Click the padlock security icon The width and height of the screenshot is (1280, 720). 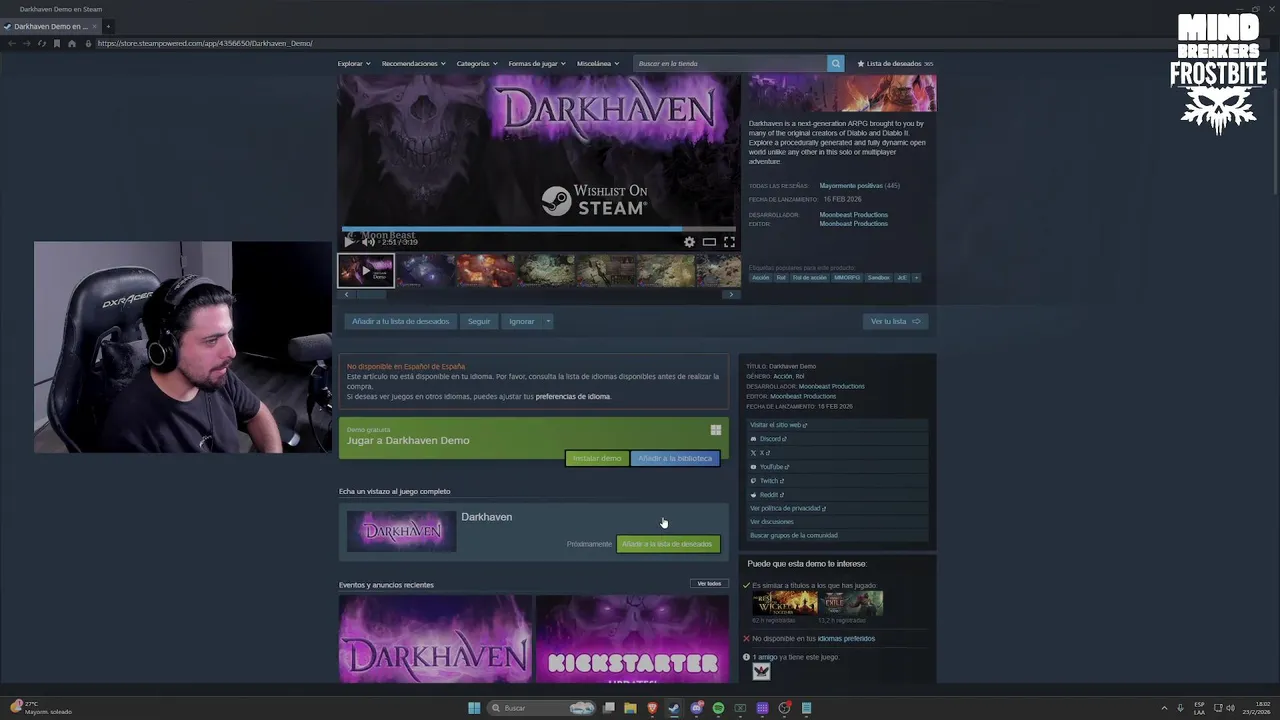88,43
